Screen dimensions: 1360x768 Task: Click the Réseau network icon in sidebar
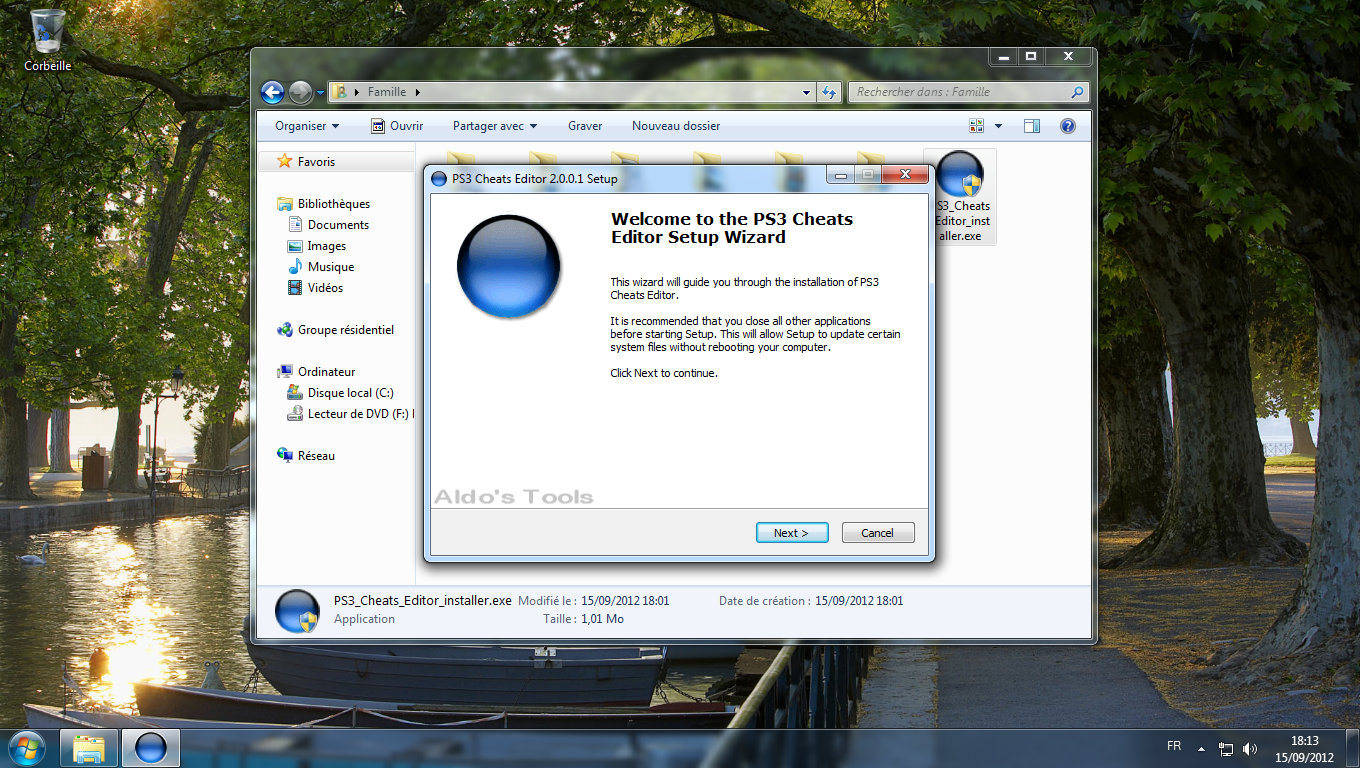click(285, 456)
